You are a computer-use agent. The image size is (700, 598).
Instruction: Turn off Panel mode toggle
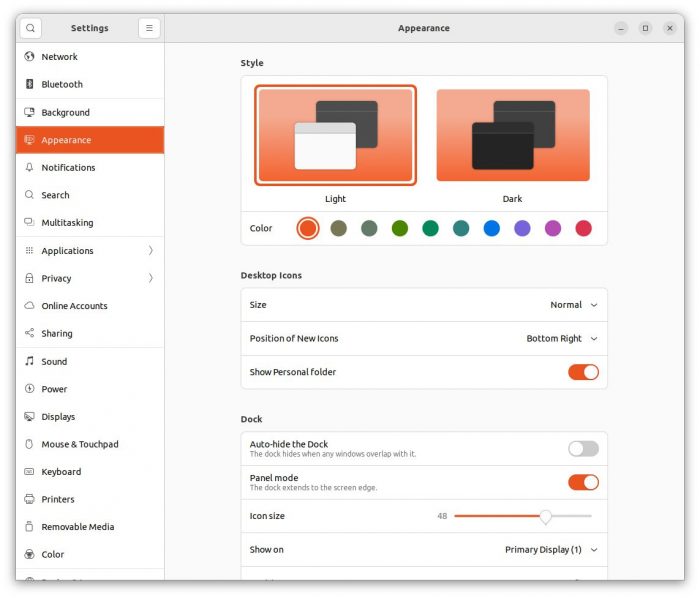583,482
